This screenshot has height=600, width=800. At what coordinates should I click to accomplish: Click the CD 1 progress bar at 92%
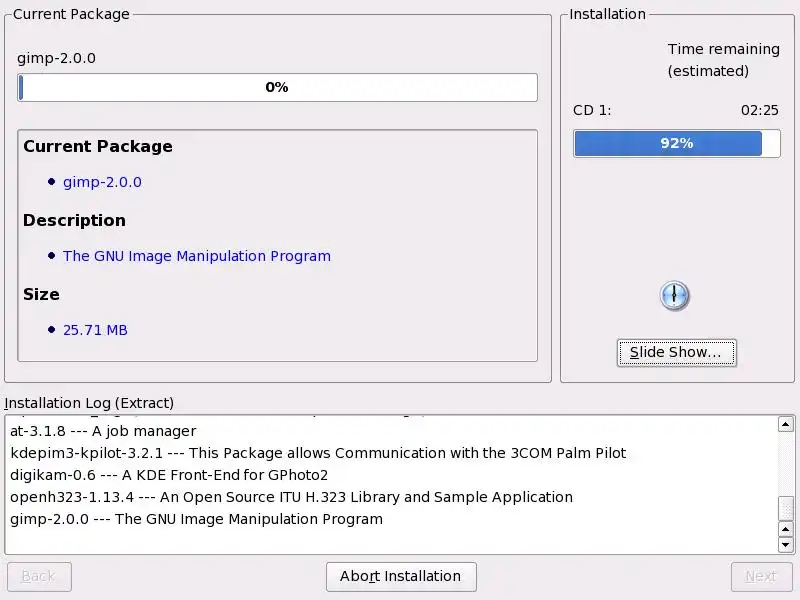click(677, 143)
